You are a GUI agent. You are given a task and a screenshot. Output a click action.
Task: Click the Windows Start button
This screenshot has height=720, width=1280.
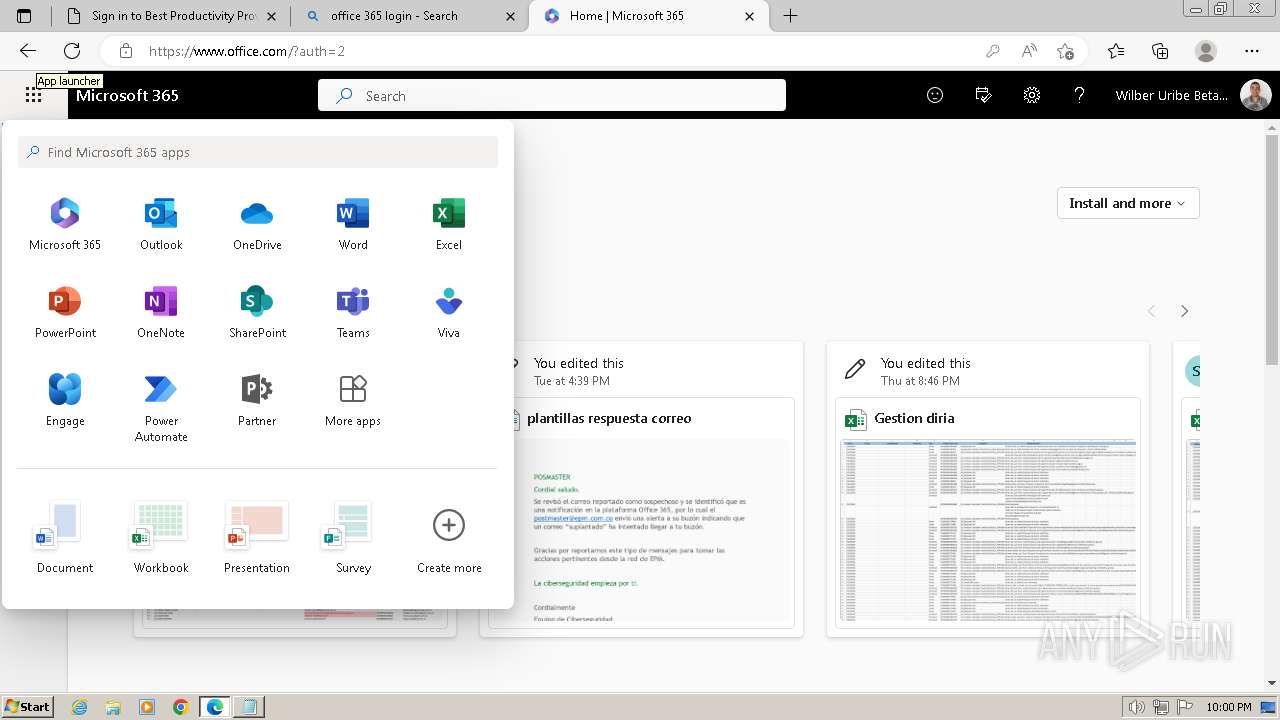click(28, 707)
